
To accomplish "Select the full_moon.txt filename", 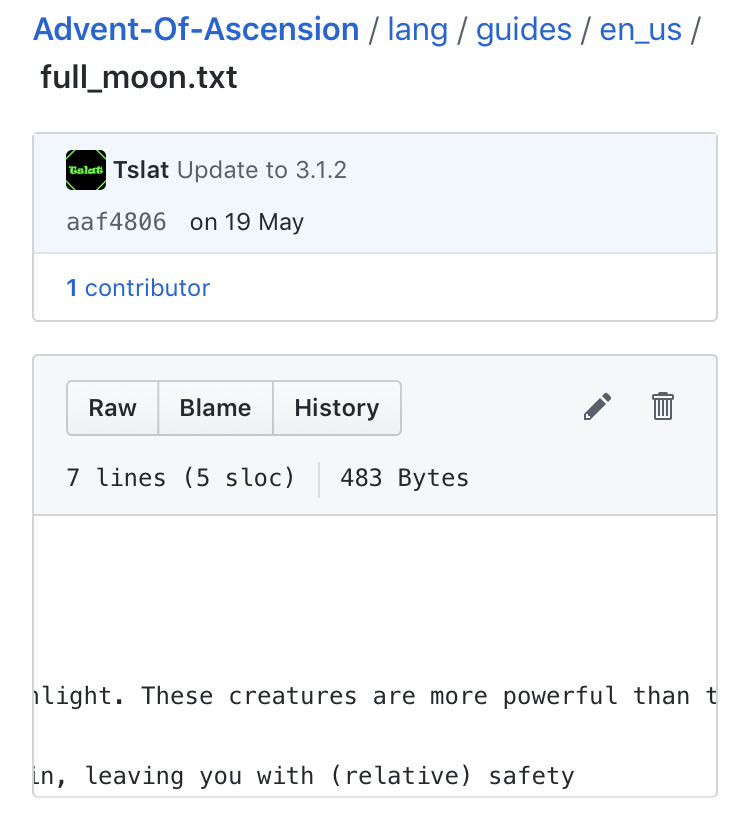I will (138, 77).
